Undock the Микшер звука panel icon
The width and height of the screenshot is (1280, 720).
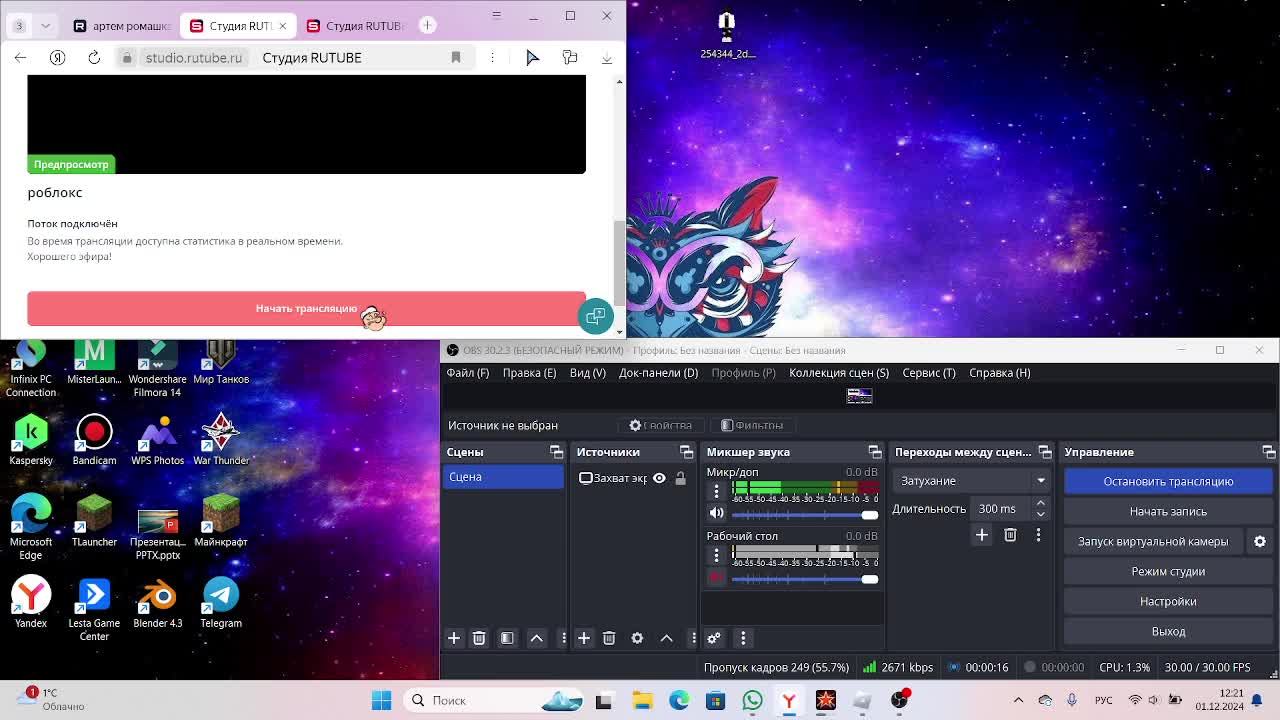(875, 452)
